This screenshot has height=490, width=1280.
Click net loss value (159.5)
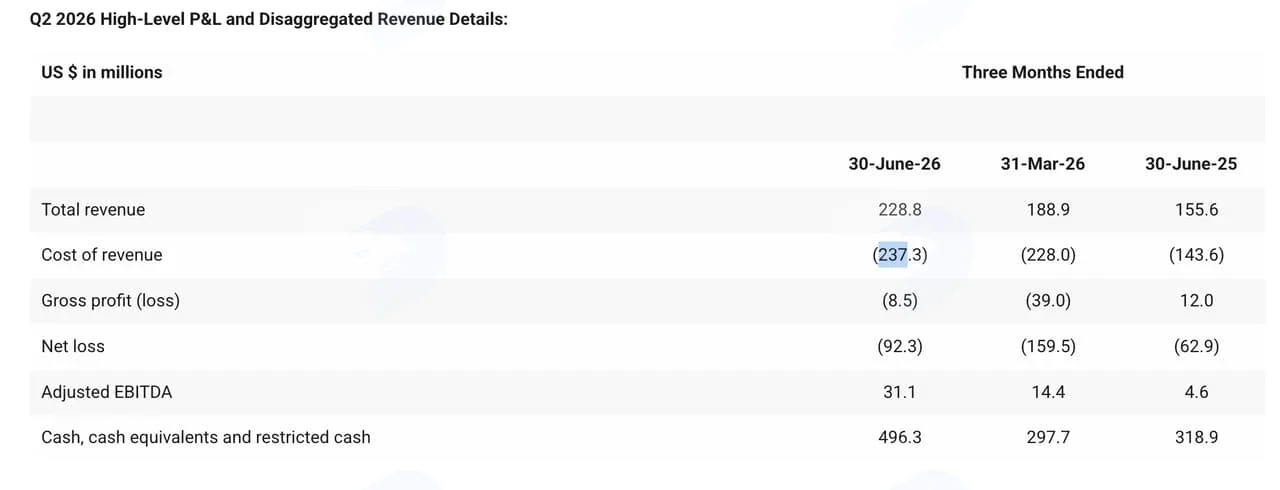[1048, 346]
